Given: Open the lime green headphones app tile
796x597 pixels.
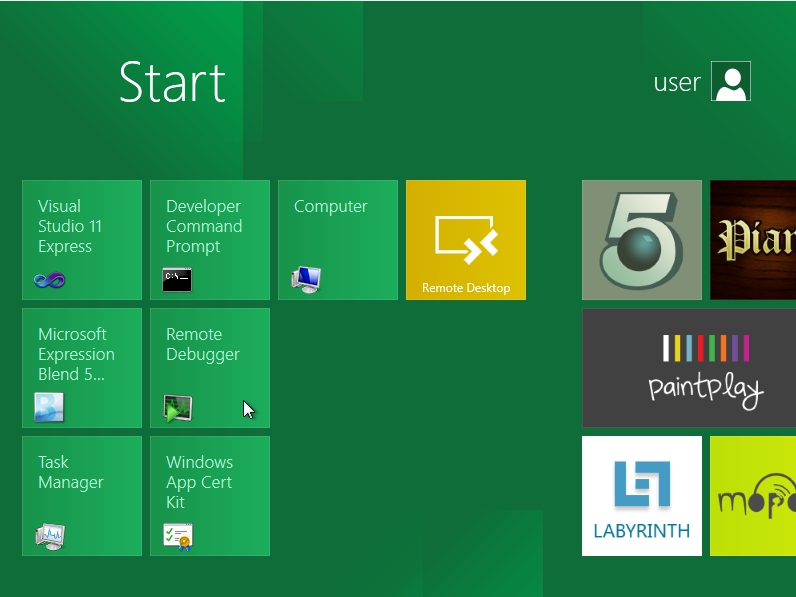Looking at the screenshot, I should [753, 495].
